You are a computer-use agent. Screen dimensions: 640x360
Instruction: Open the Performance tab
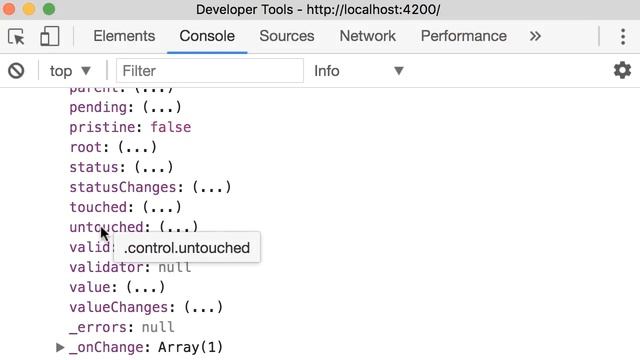pyautogui.click(x=464, y=36)
